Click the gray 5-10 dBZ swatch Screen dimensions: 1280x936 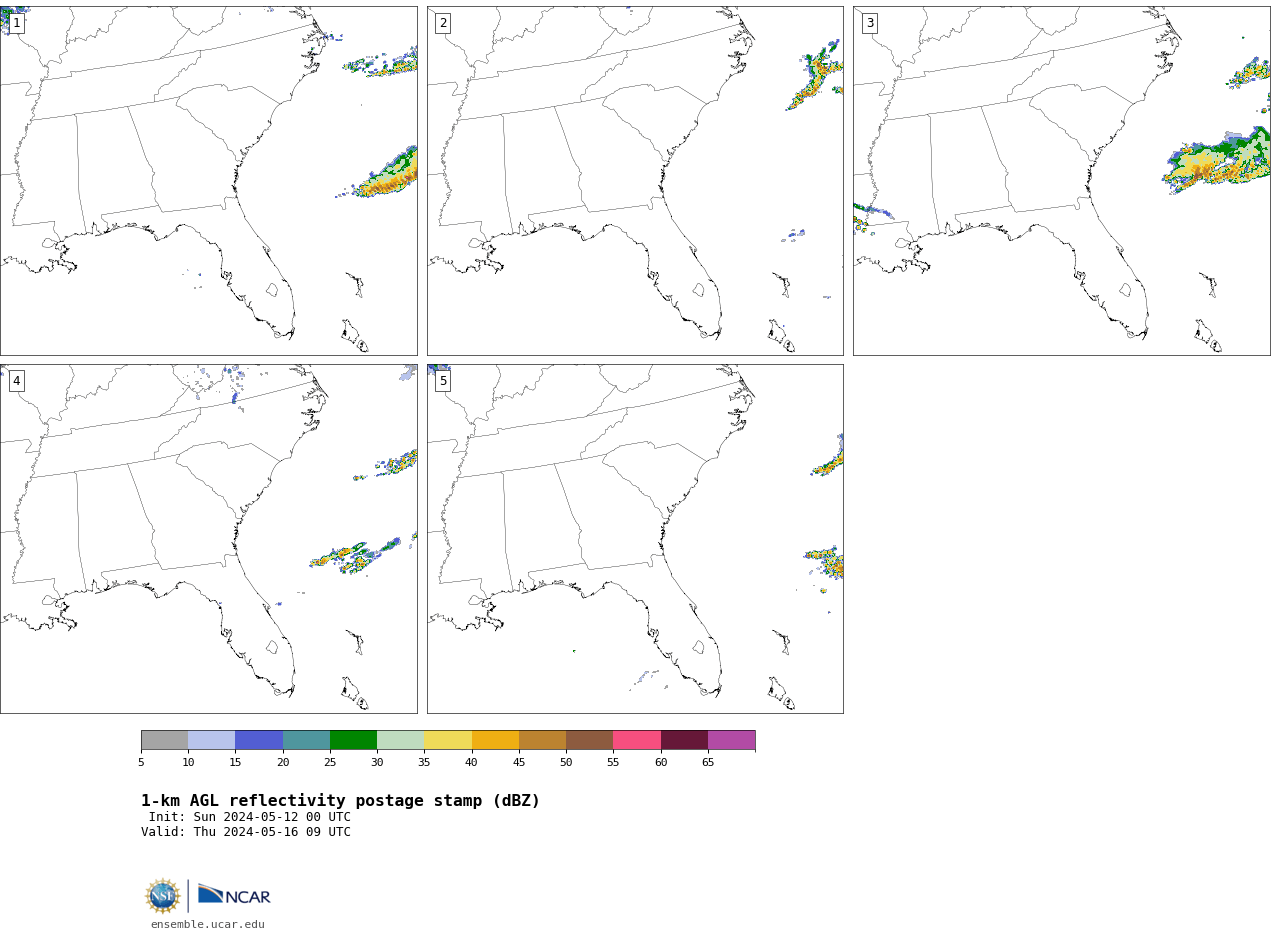coord(164,740)
